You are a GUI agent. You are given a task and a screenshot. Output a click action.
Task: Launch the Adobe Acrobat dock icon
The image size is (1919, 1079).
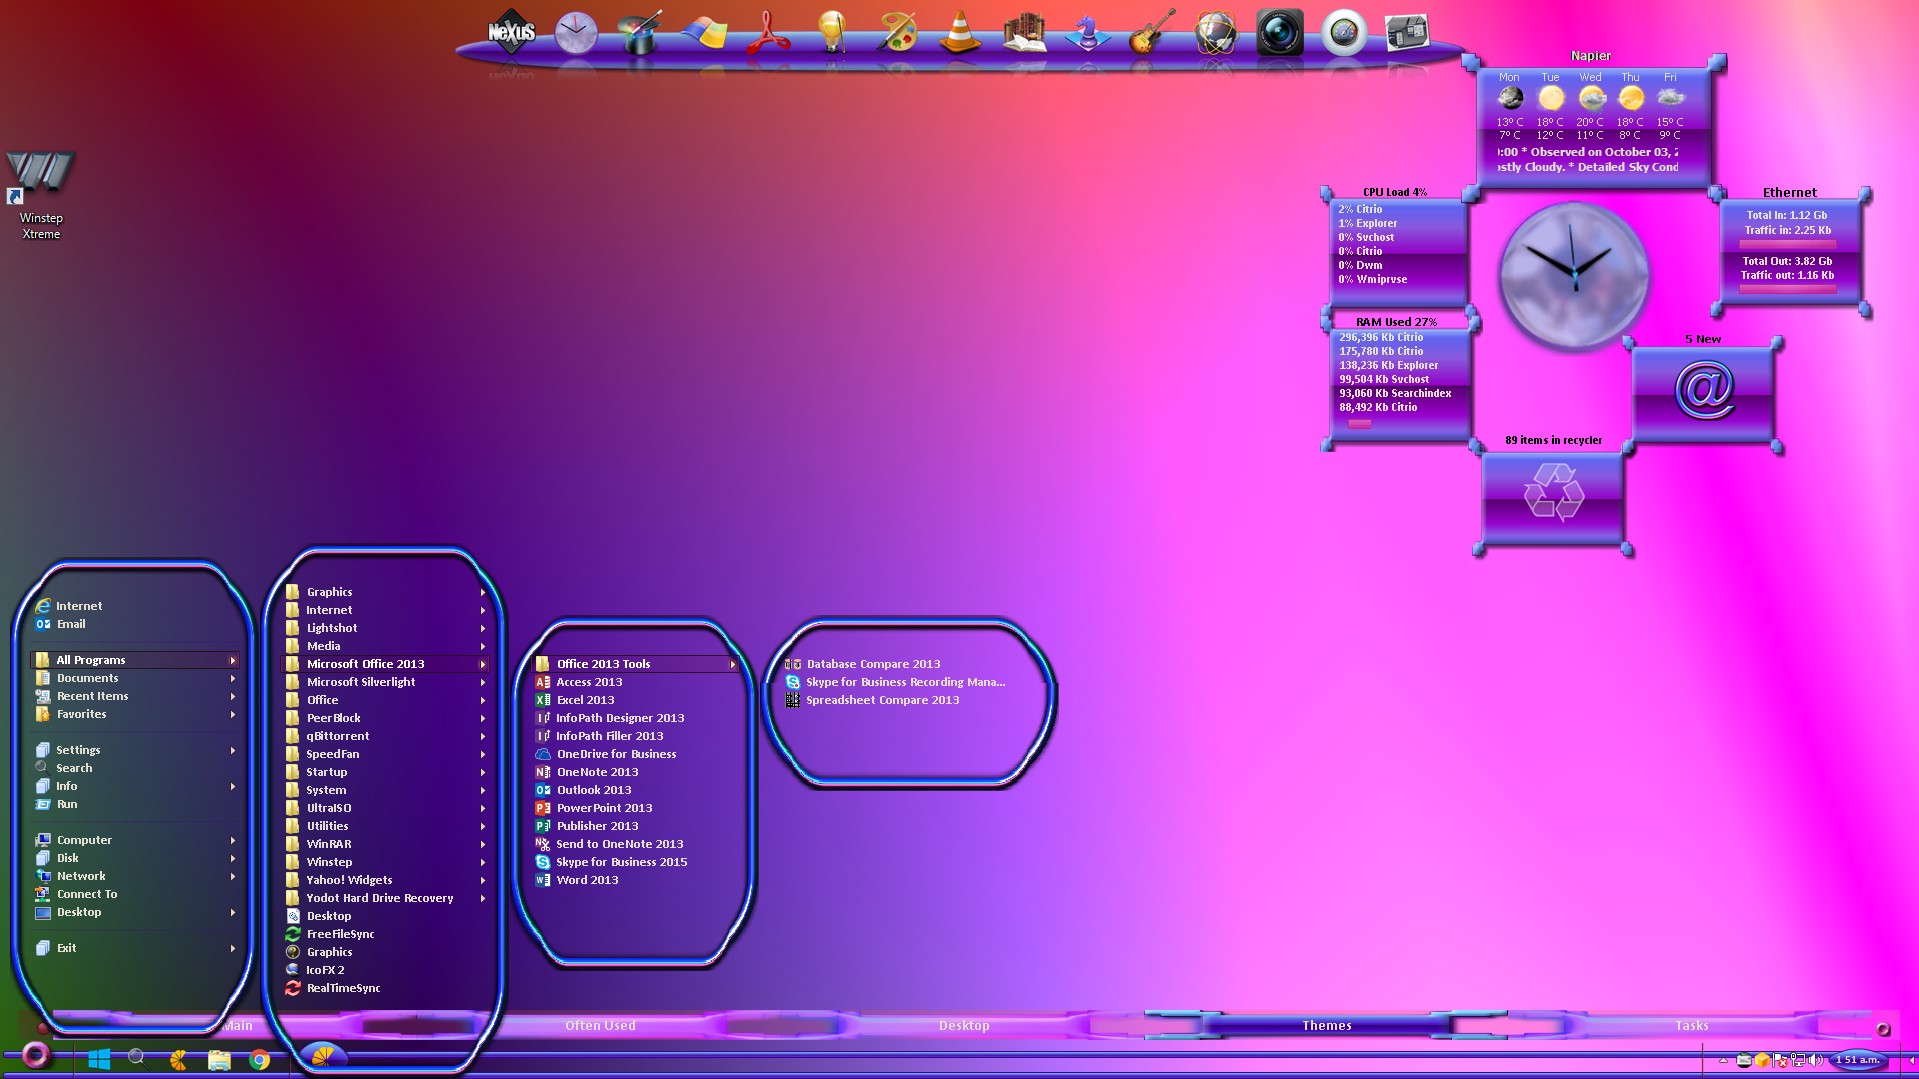pyautogui.click(x=770, y=33)
